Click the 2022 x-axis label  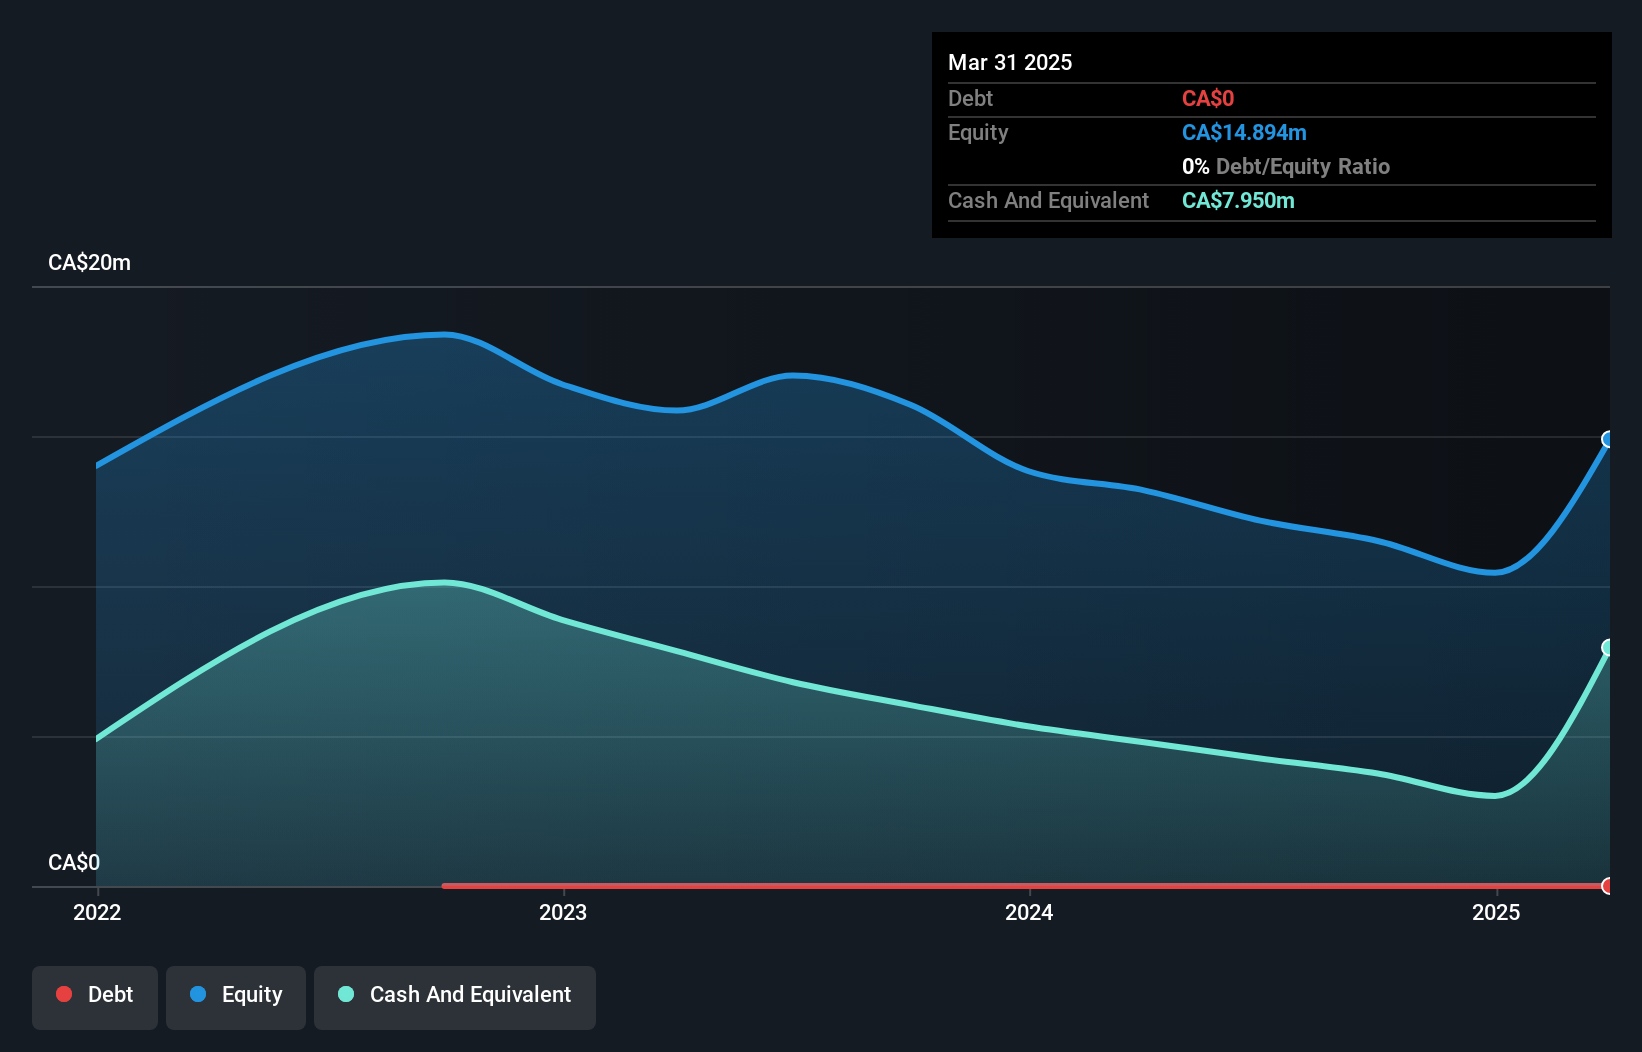[97, 912]
